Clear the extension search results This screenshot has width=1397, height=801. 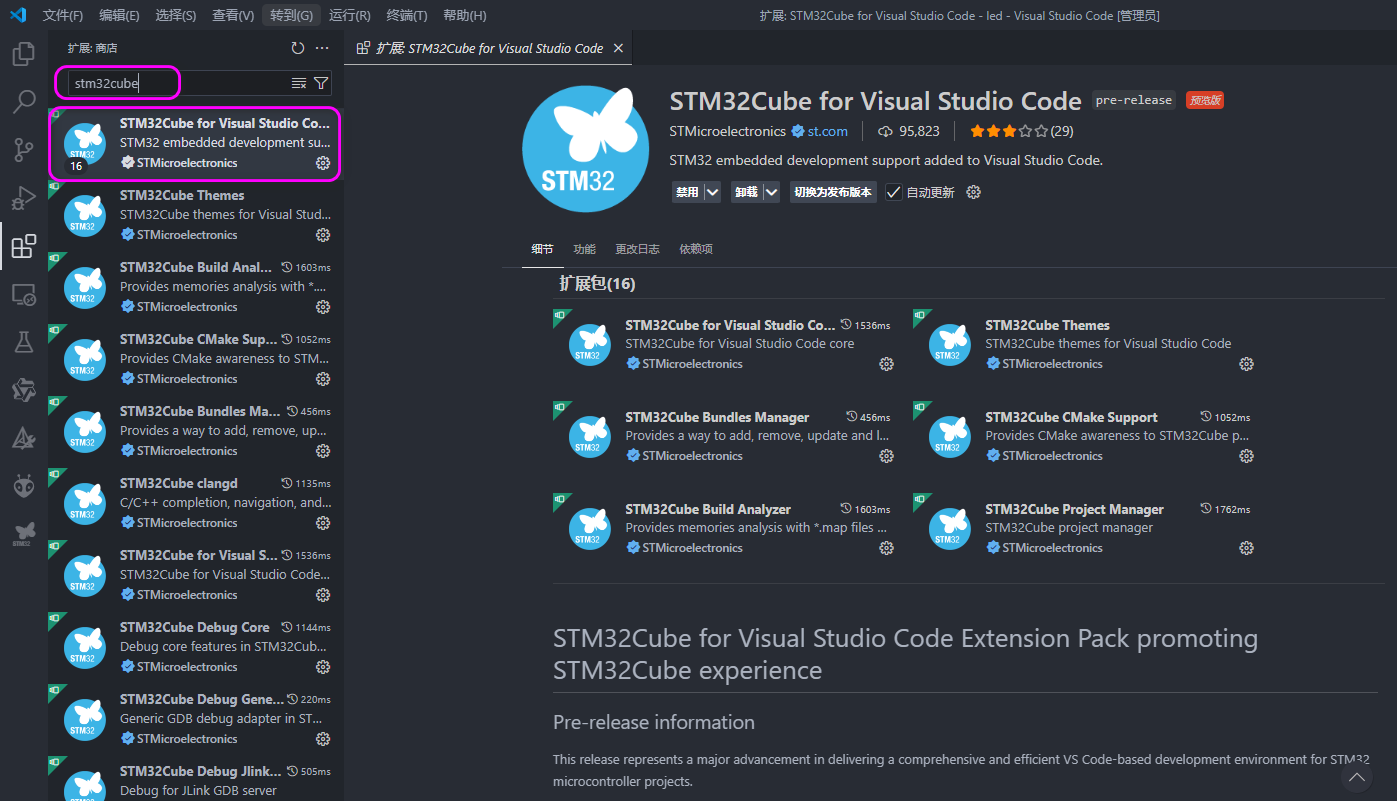(299, 83)
